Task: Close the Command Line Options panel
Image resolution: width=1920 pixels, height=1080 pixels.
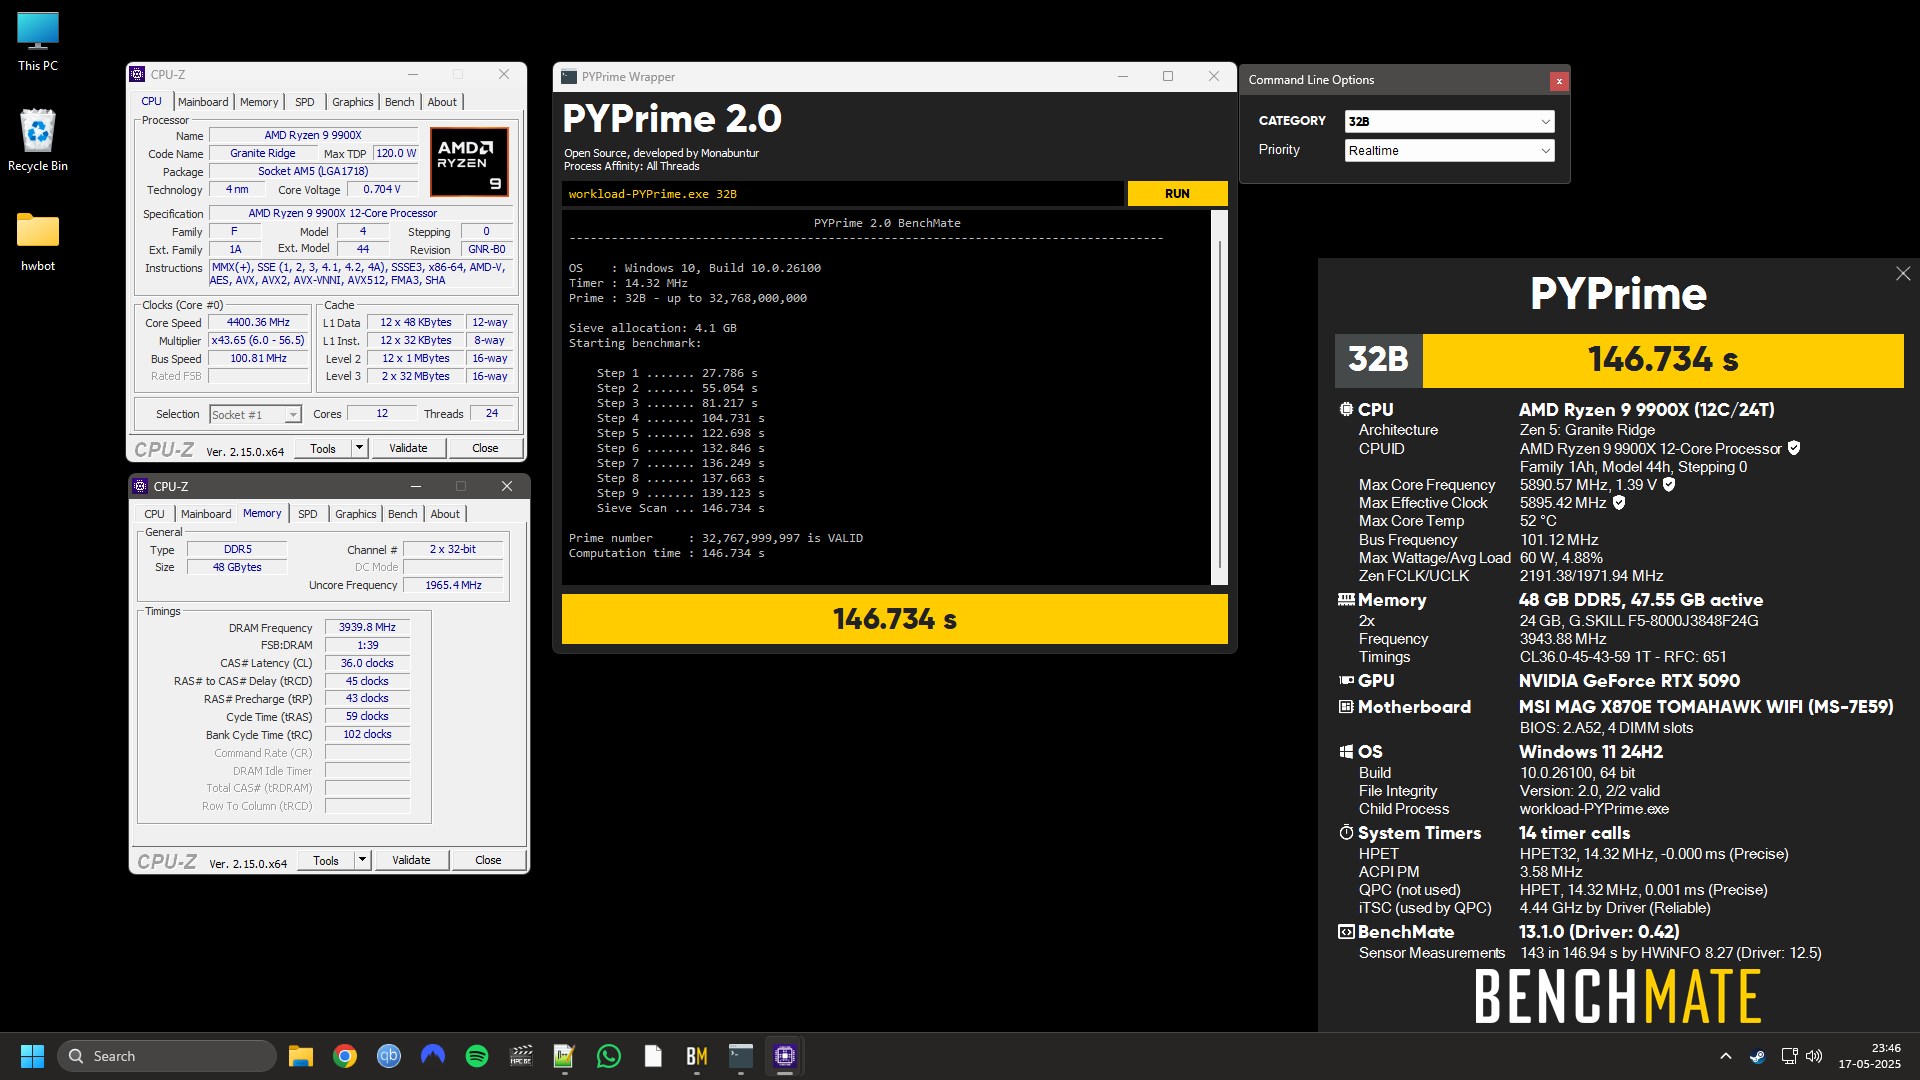Action: click(1558, 81)
